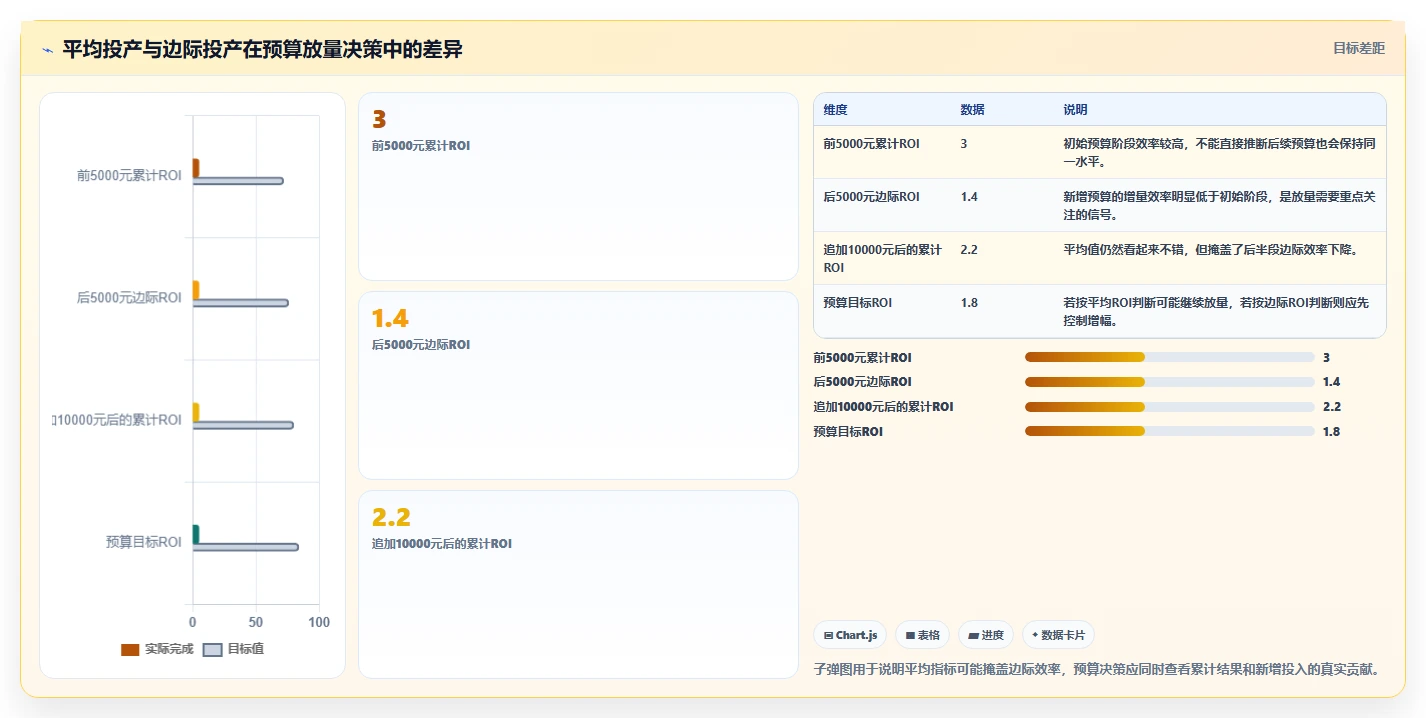
Task: Click the footer note starting with 子弹图用于说明
Action: (1099, 668)
